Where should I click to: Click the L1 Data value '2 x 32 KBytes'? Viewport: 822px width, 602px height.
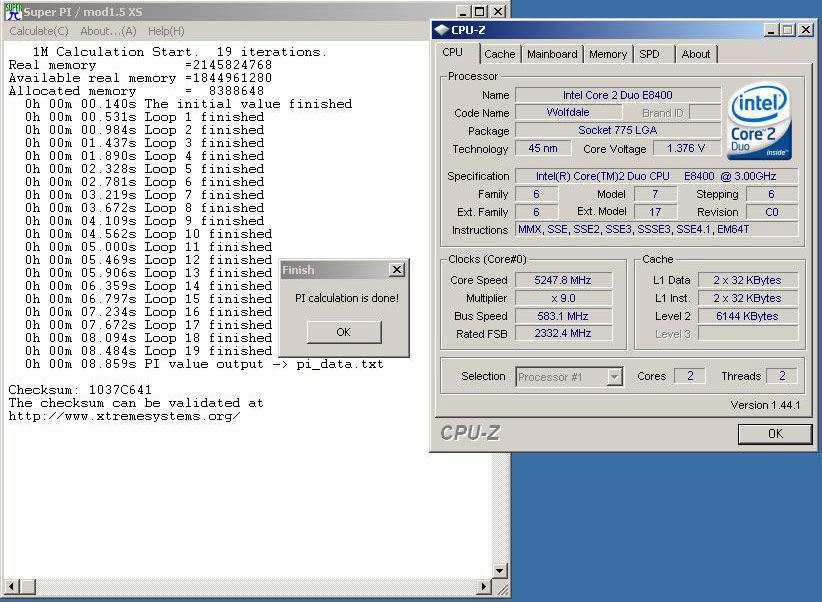point(748,280)
